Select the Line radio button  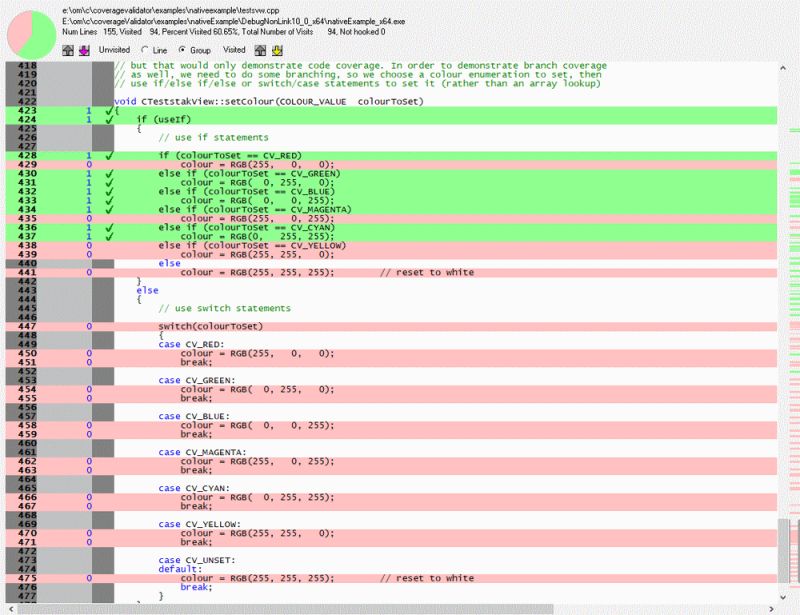146,51
